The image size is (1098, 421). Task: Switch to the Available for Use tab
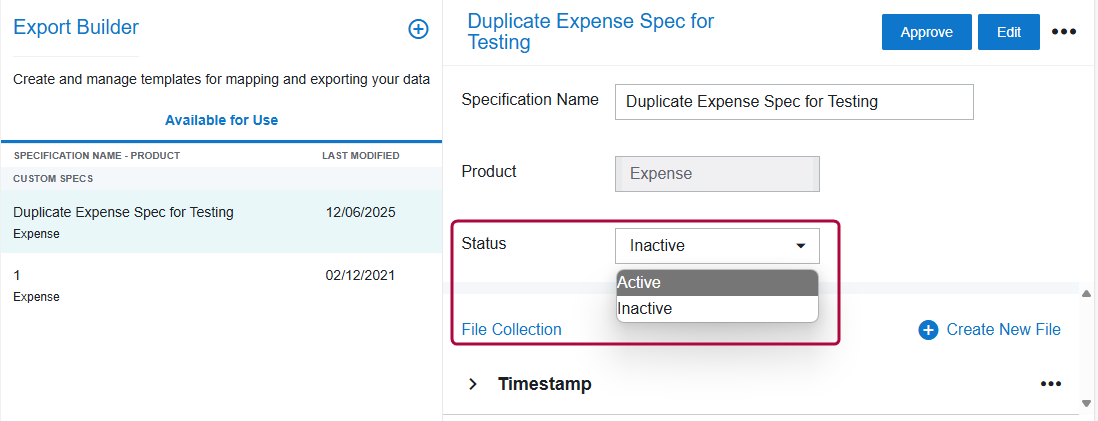tap(221, 120)
